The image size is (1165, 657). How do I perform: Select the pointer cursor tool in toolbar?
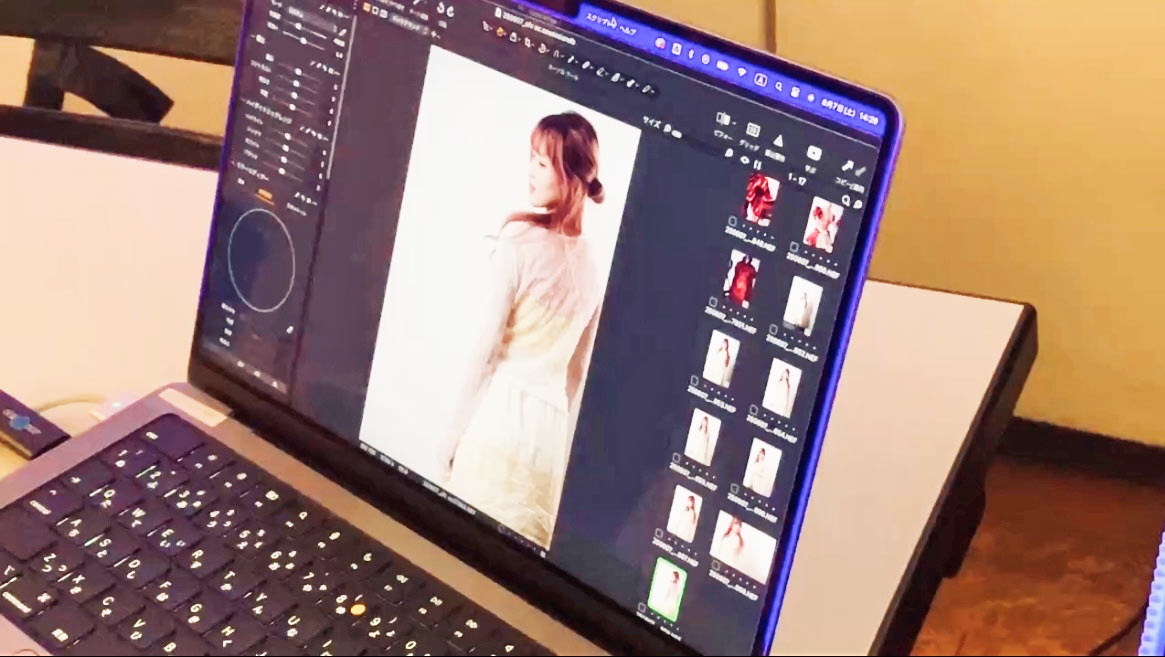pos(487,27)
